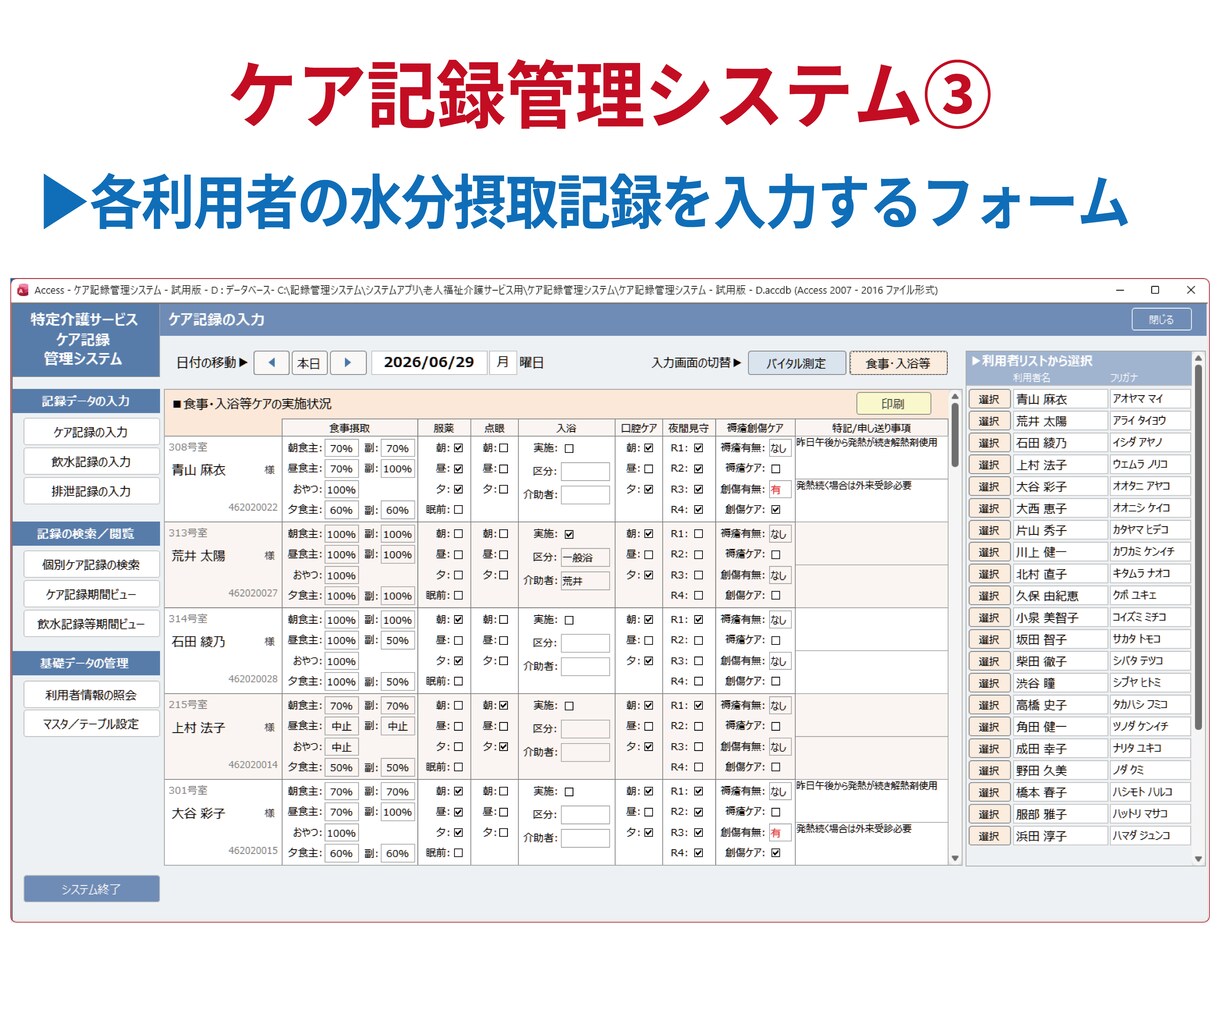Click the user list scrollbar down arrow
The image size is (1220, 1017).
point(1198,858)
